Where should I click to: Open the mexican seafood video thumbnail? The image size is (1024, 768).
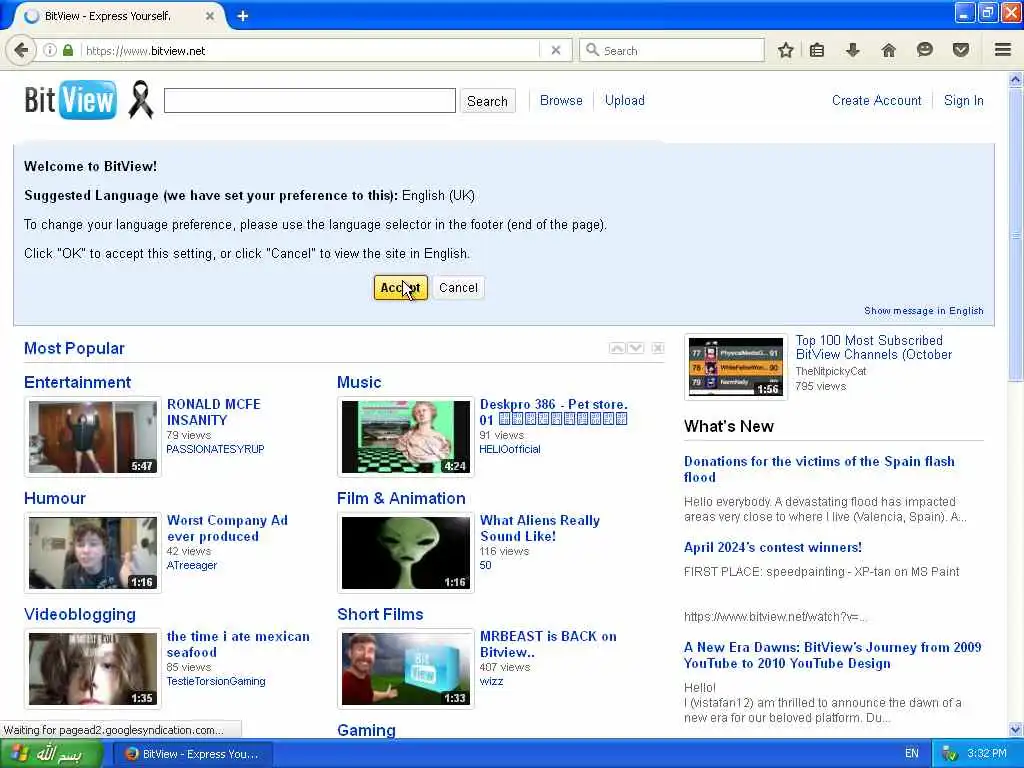(93, 669)
